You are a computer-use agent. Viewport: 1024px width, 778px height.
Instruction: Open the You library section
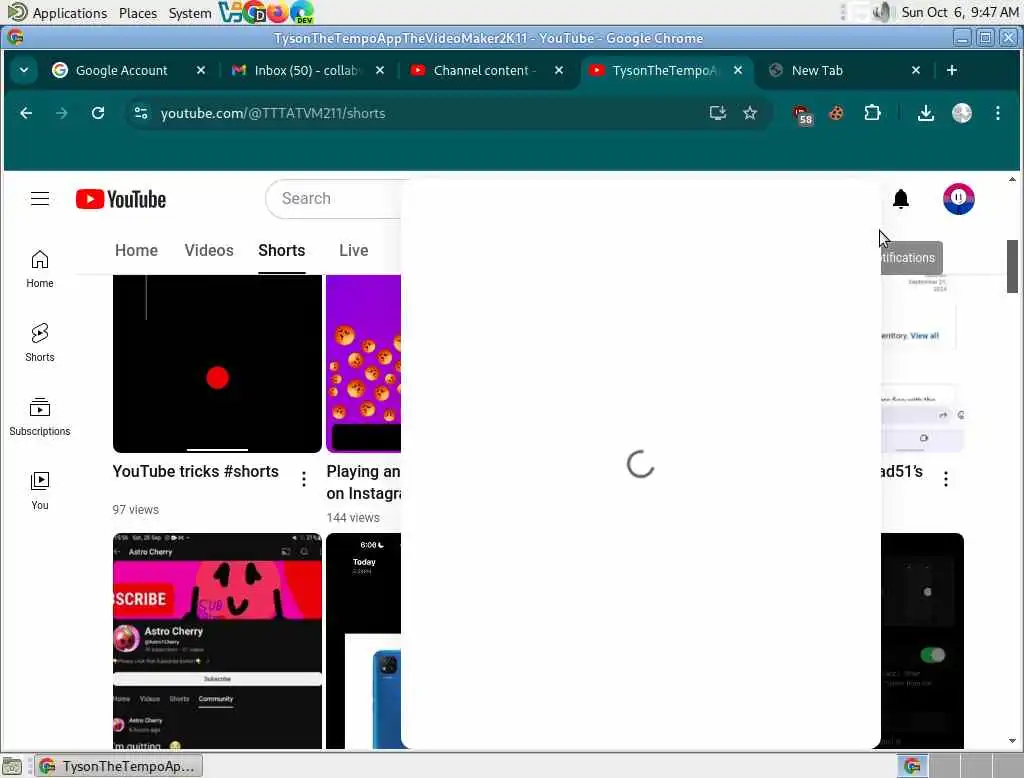[x=40, y=491]
